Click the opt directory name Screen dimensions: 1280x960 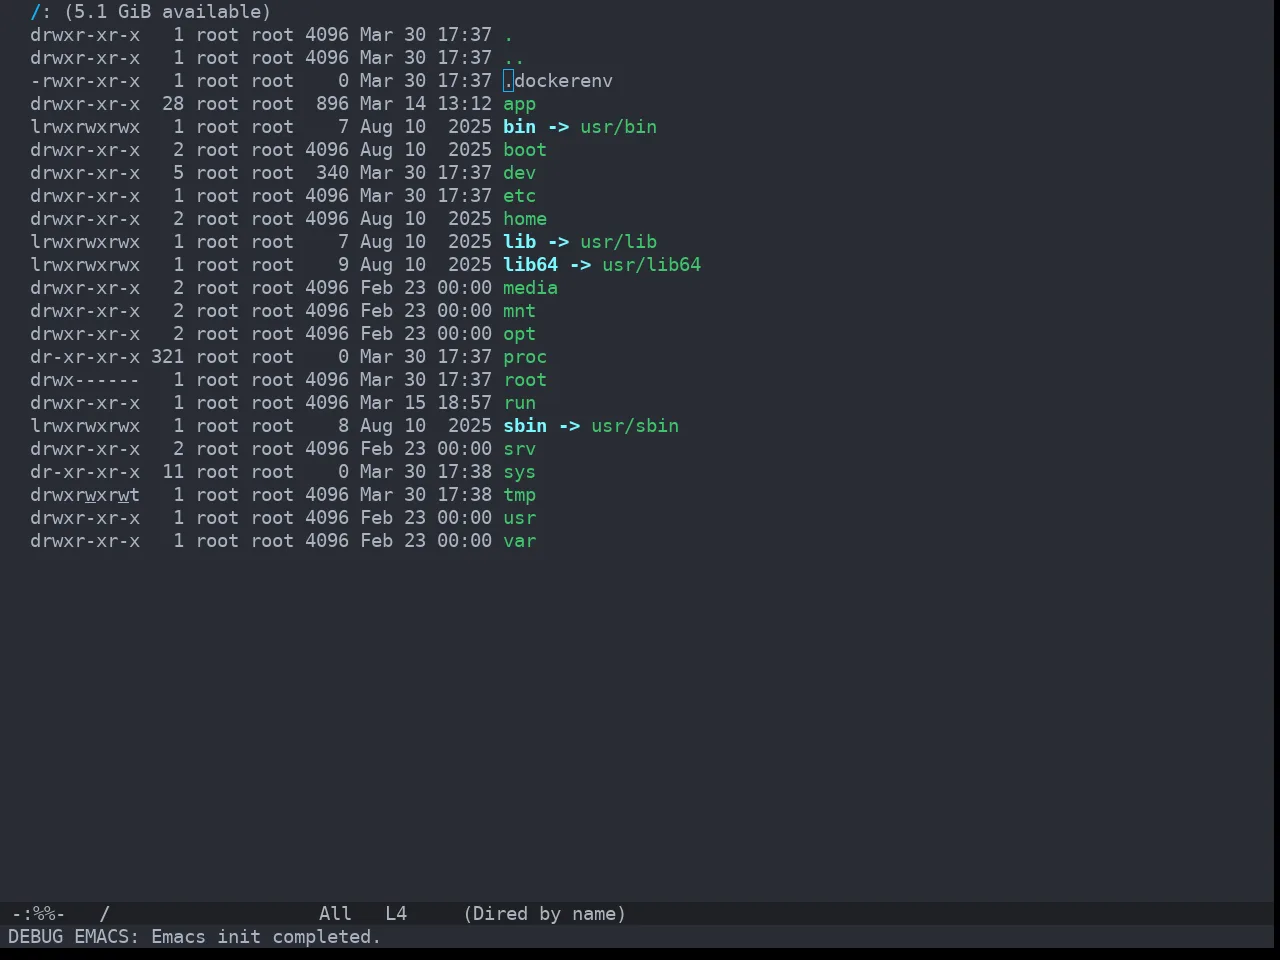[519, 334]
